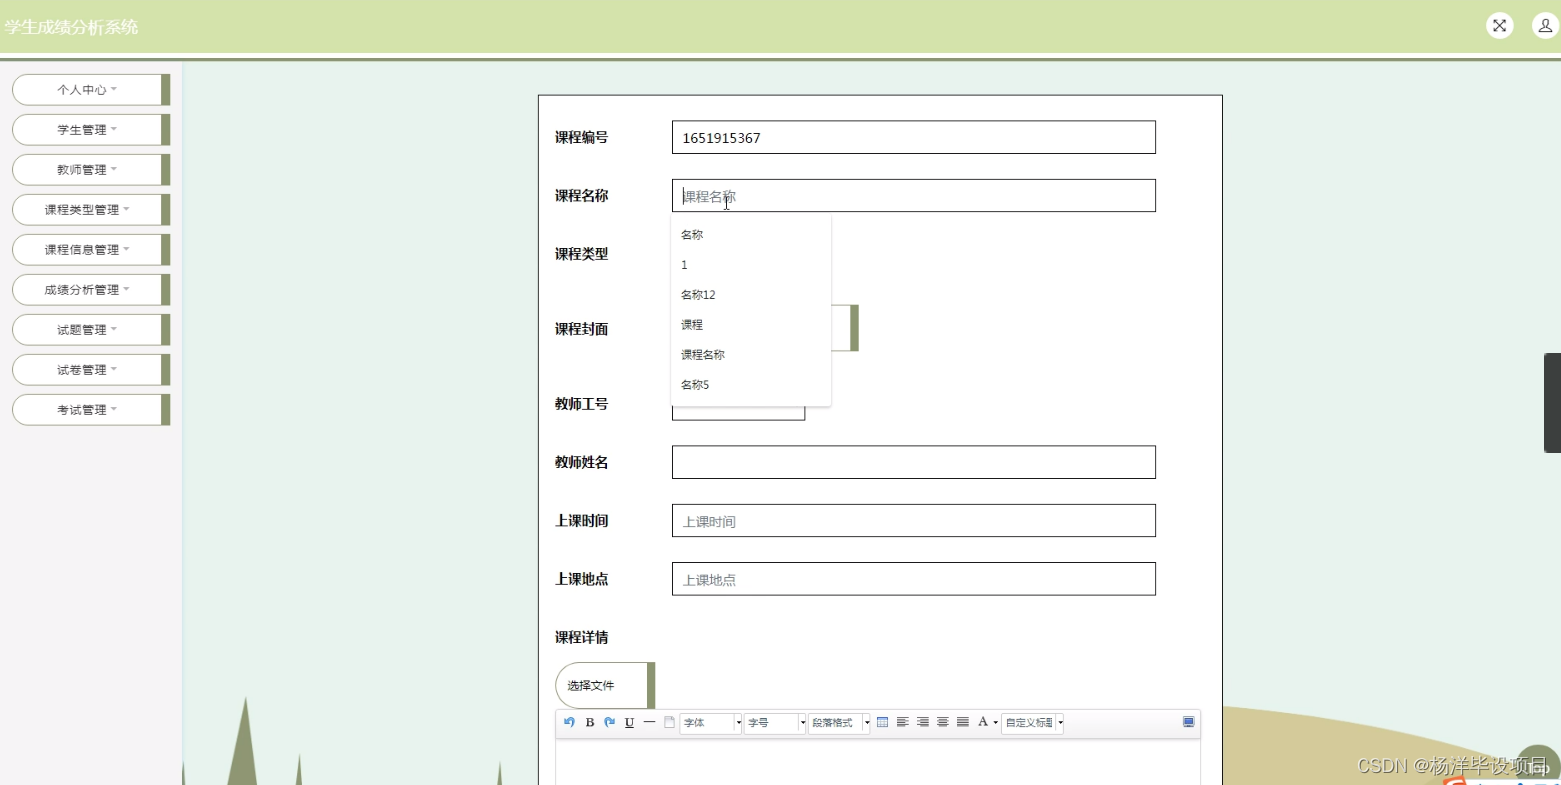1561x785 pixels.
Task: Select suggestion 名称12 from autocomplete list
Action: (751, 295)
